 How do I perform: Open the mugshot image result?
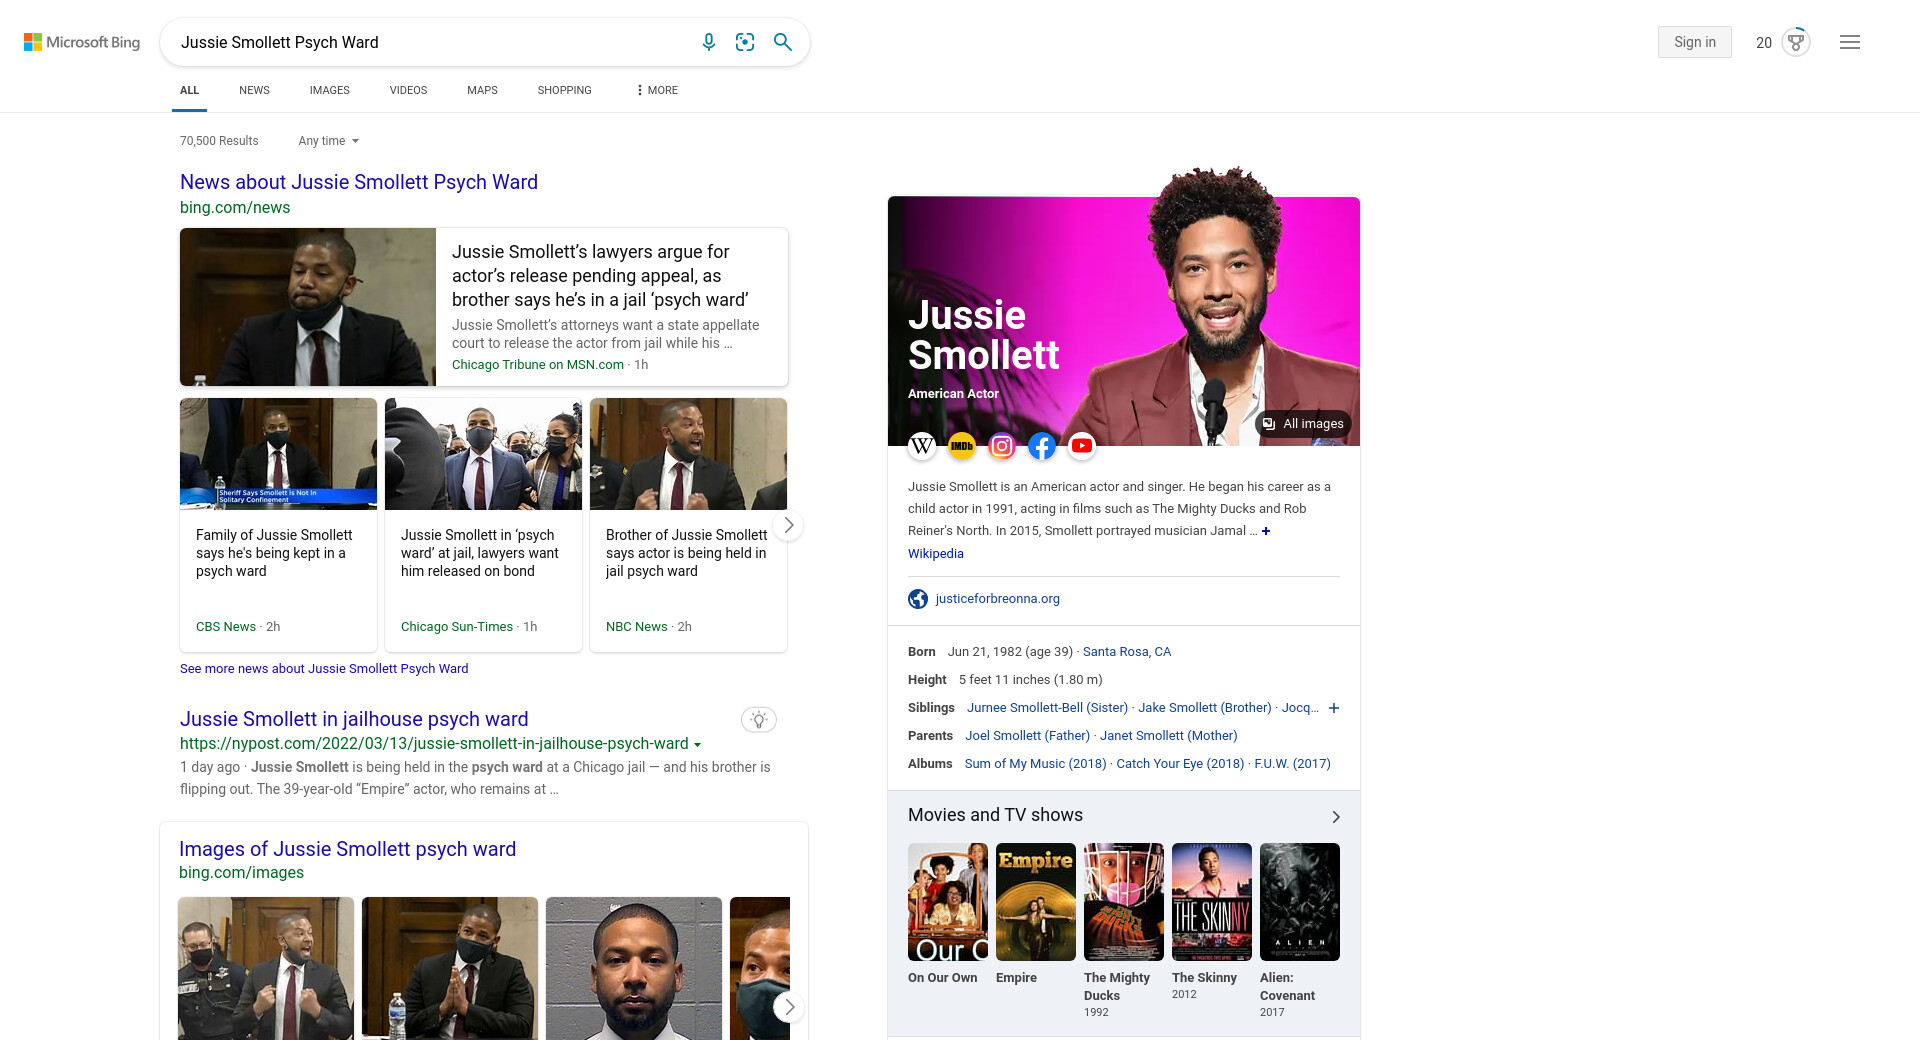634,968
